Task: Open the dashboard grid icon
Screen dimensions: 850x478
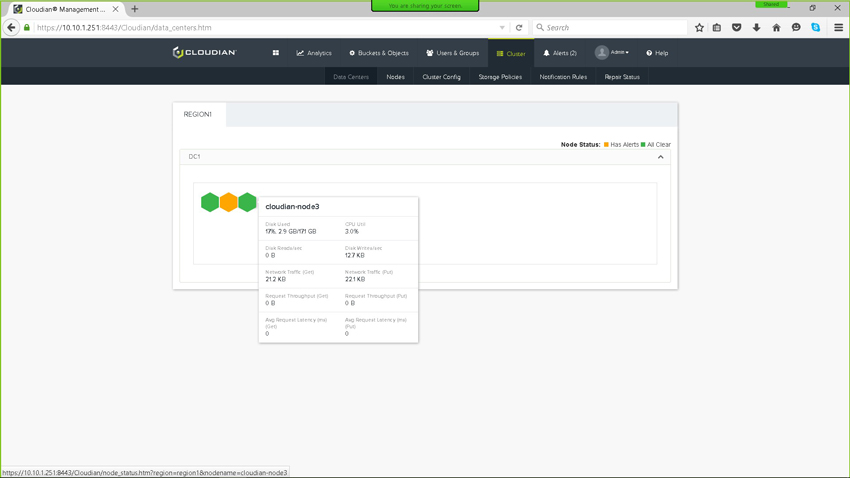Action: point(275,53)
